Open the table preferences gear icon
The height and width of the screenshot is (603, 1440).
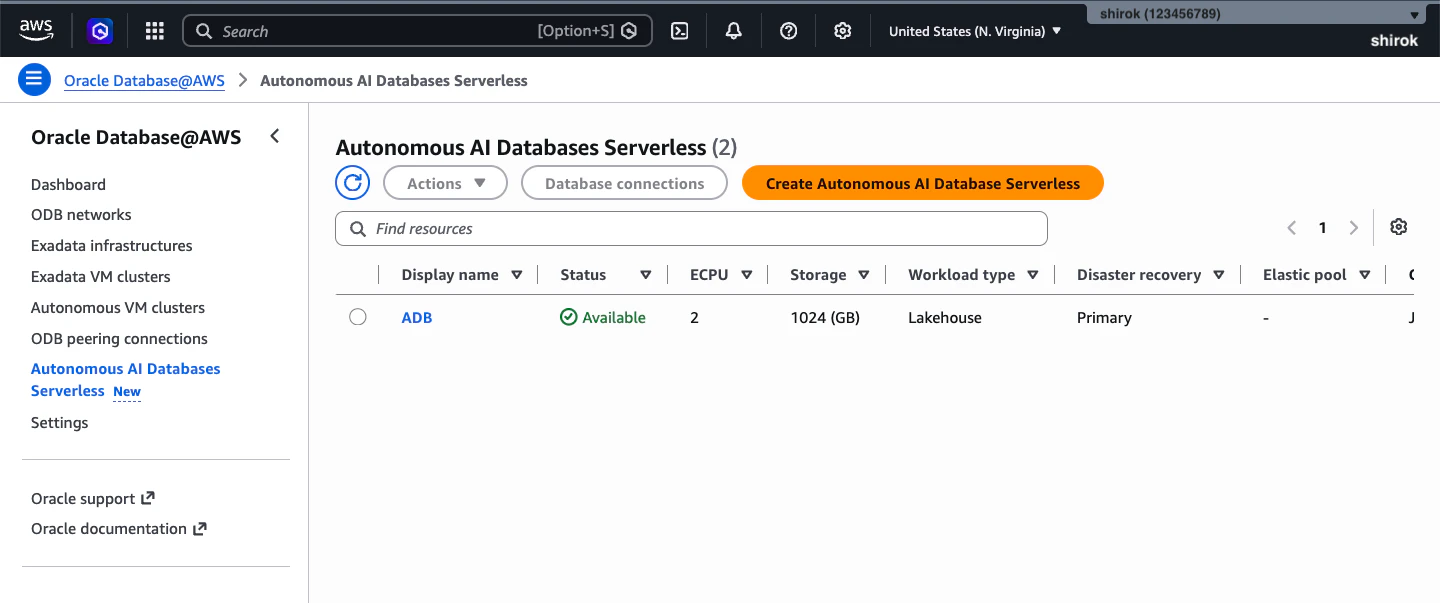pos(1399,227)
